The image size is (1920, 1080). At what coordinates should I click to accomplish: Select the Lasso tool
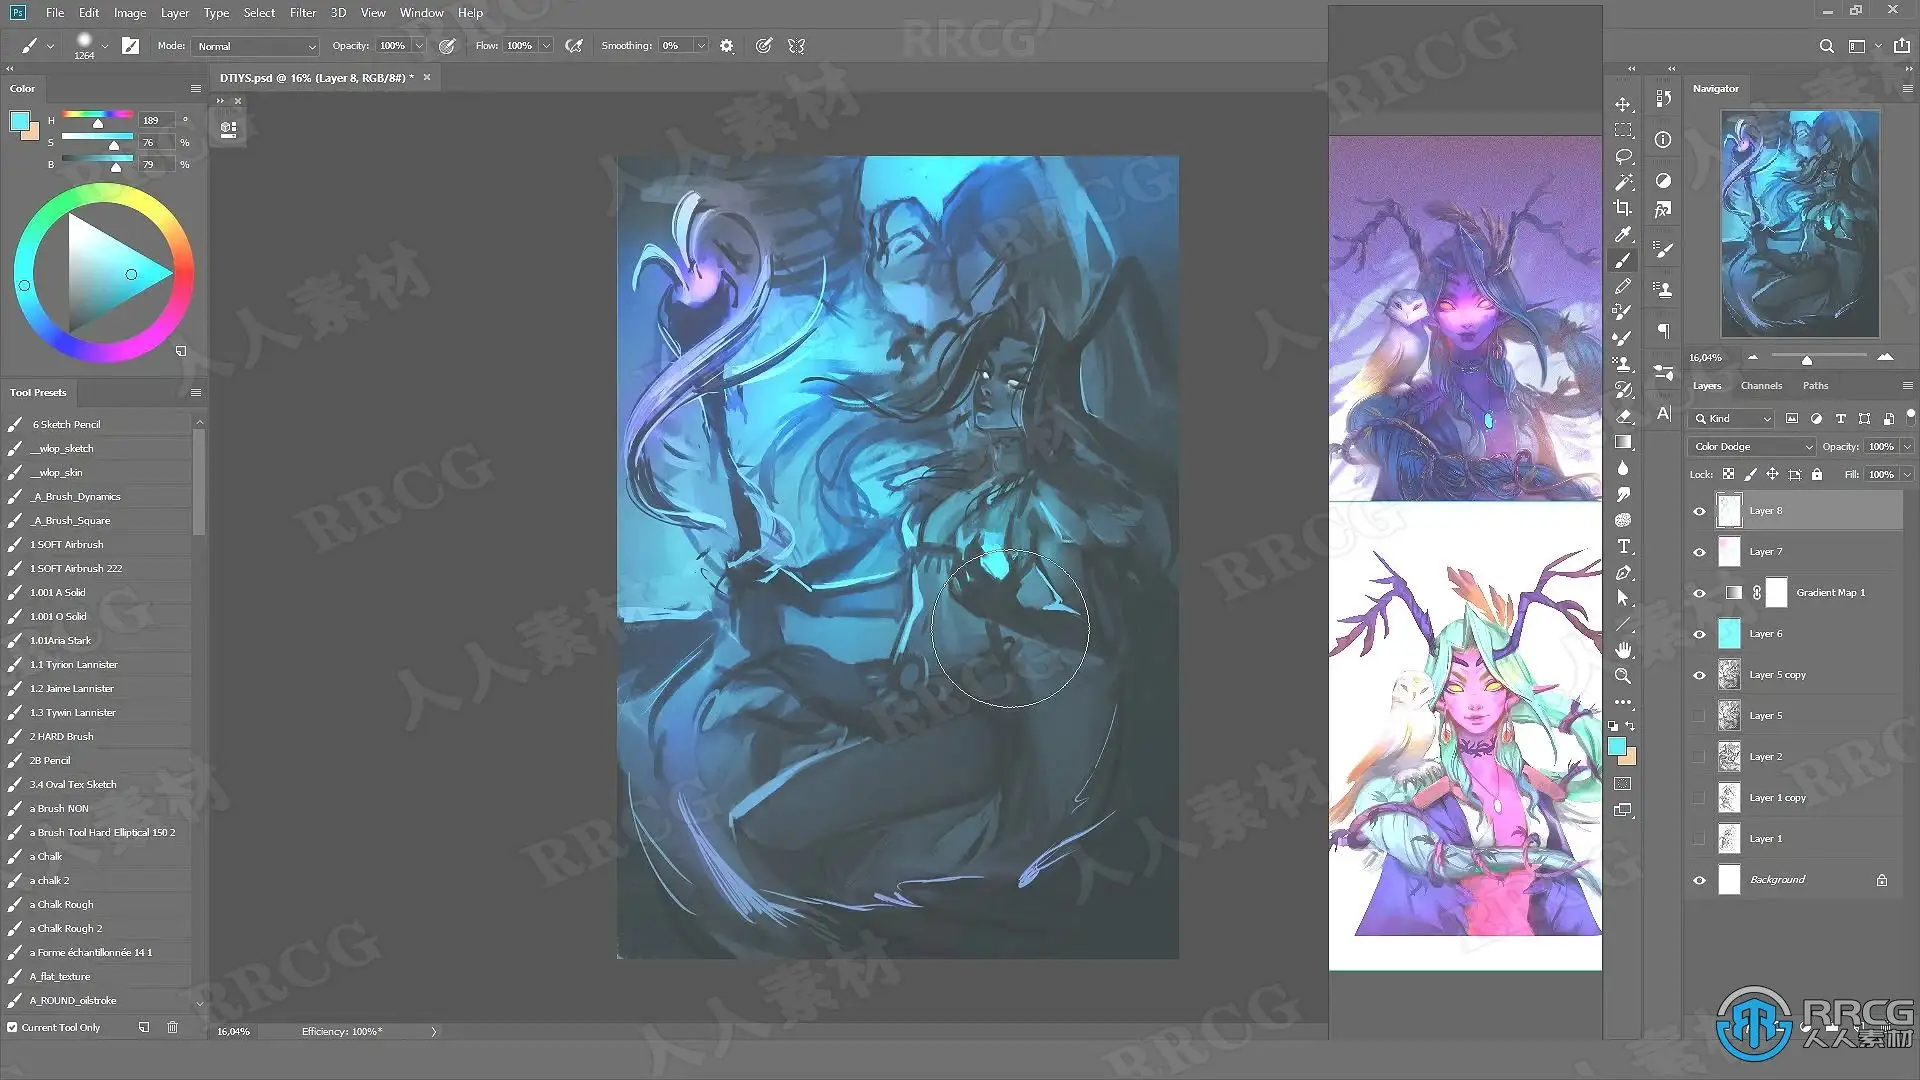pos(1623,157)
